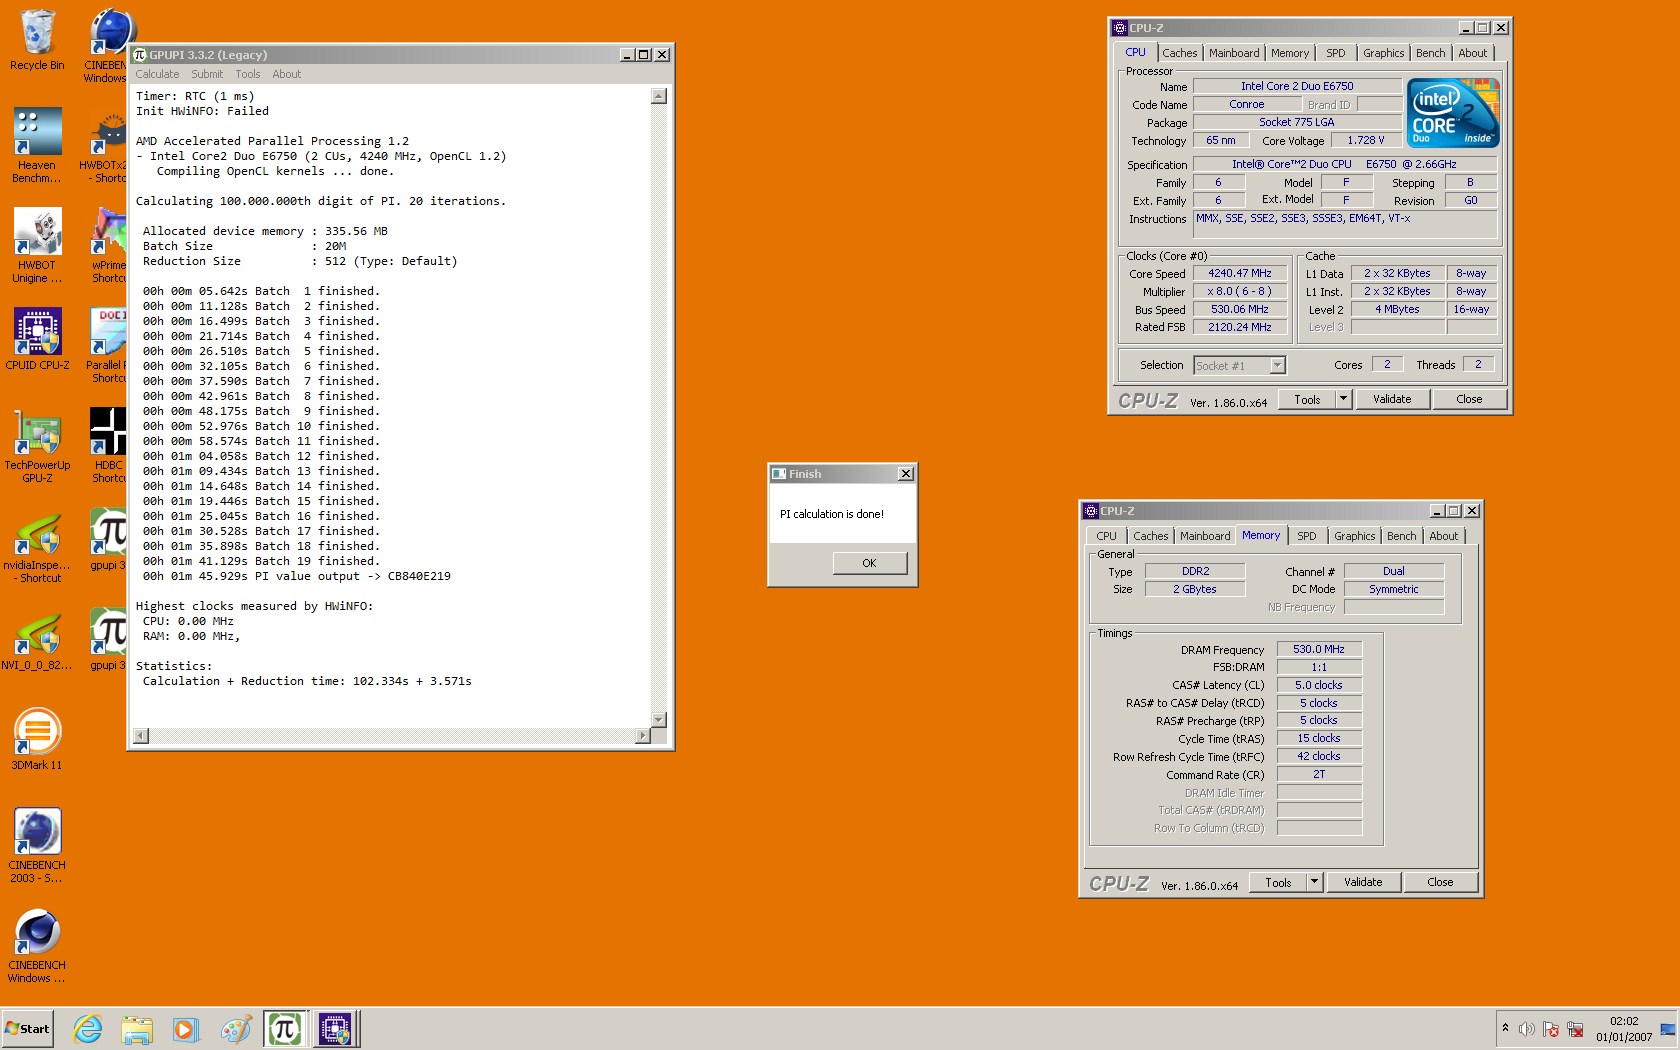Click the Start button
The width and height of the screenshot is (1680, 1050).
pyautogui.click(x=27, y=1029)
